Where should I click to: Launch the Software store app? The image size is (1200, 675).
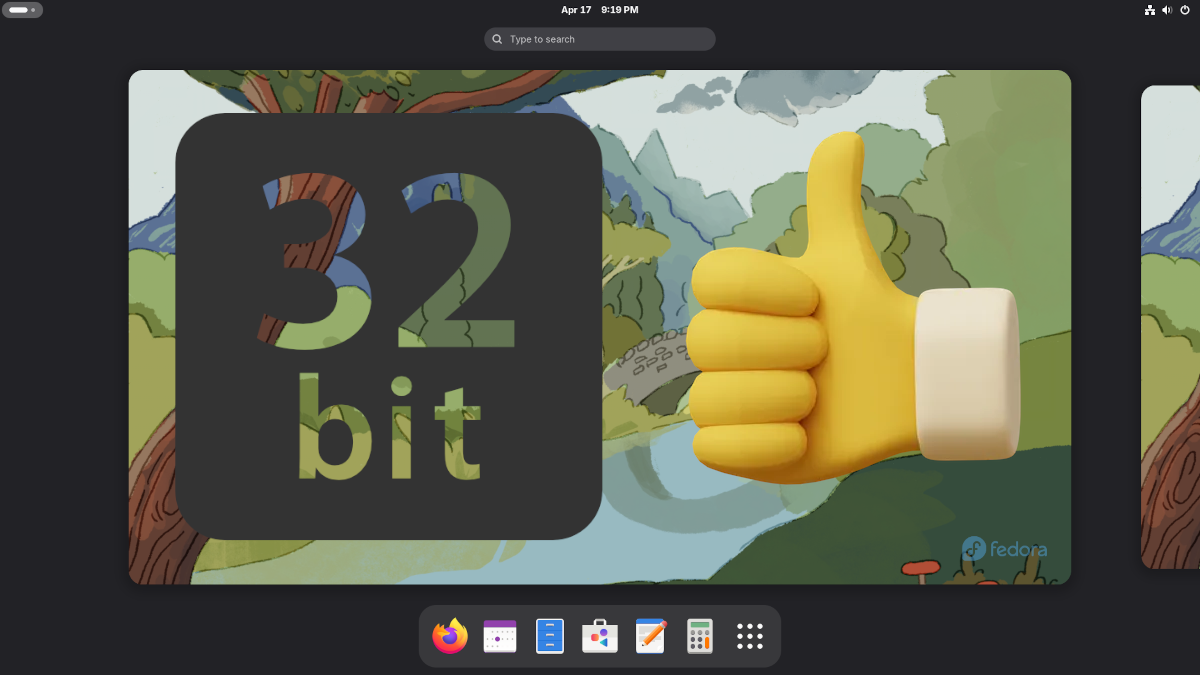600,636
